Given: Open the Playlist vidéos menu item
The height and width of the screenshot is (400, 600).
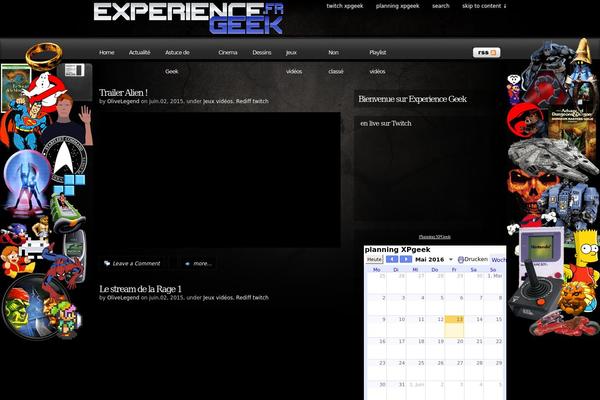Looking at the screenshot, I should [x=377, y=62].
